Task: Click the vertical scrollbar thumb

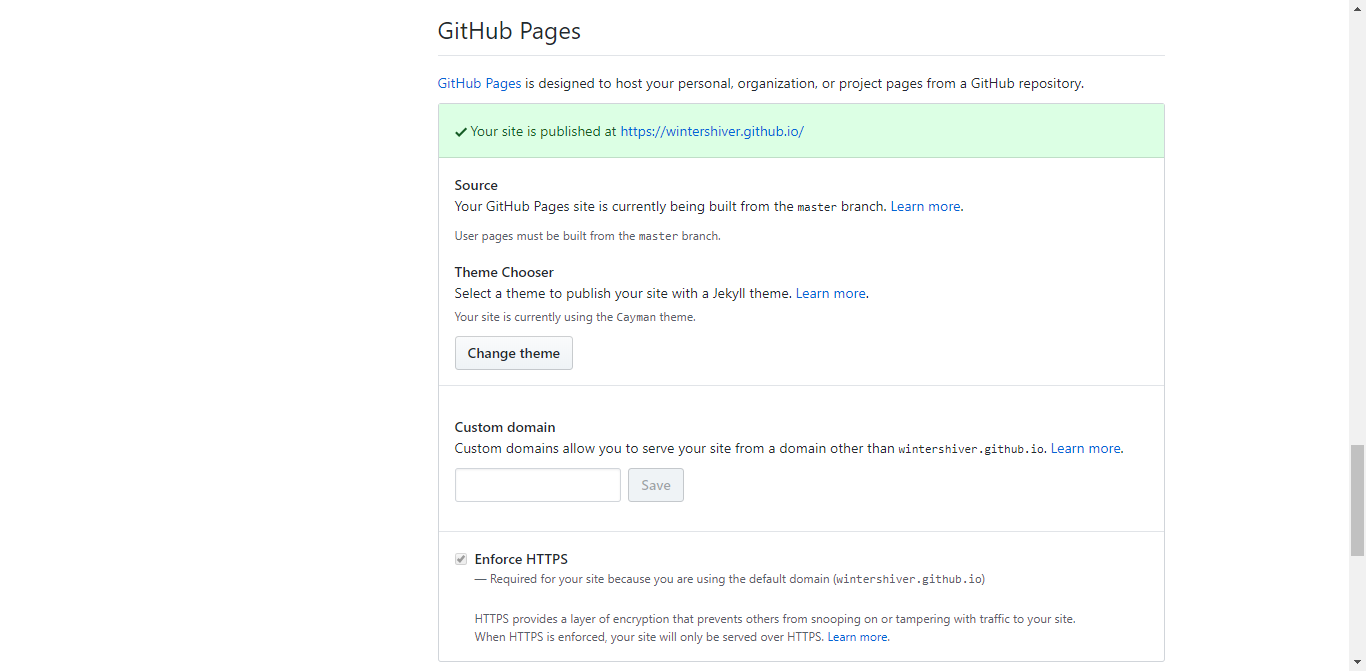Action: [1357, 500]
